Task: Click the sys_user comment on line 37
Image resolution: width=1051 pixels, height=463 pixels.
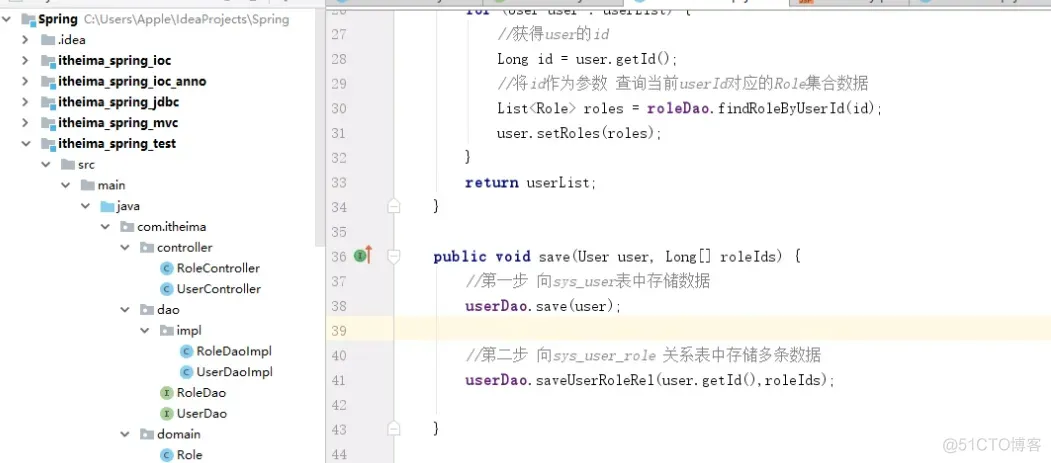Action: (587, 281)
